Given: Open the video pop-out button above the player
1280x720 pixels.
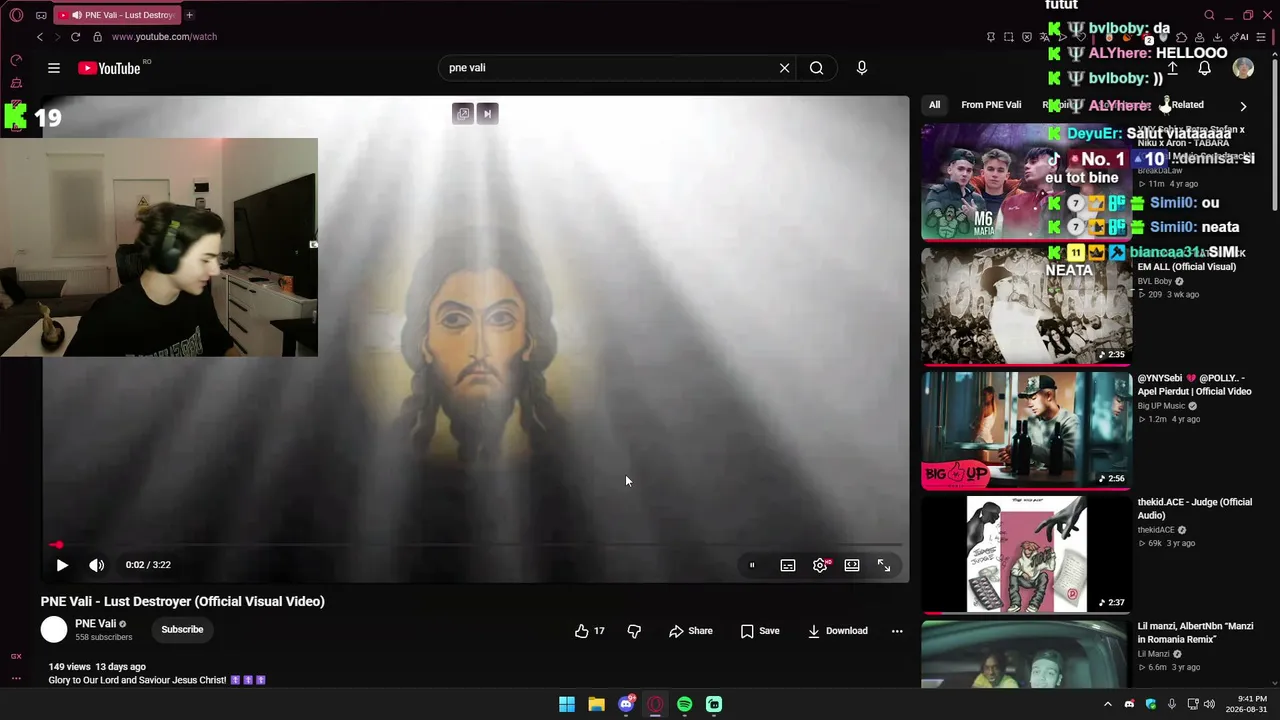Looking at the screenshot, I should (x=463, y=114).
